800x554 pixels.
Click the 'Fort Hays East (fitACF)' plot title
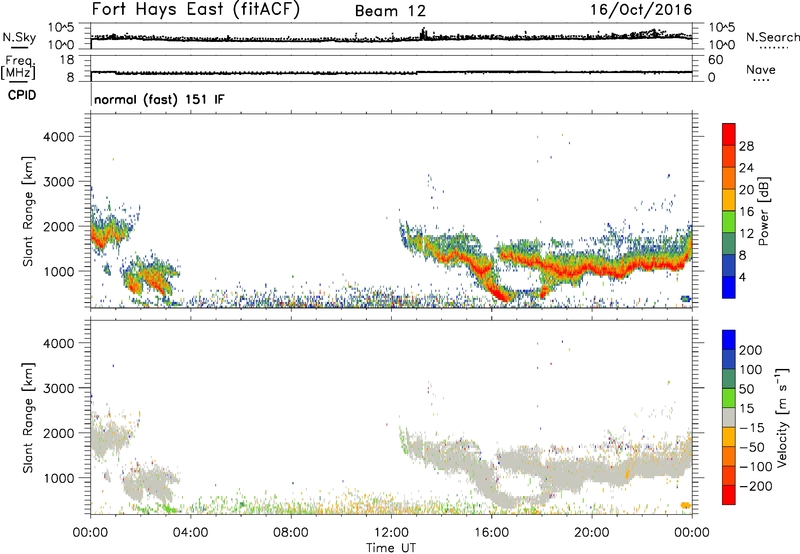(196, 9)
